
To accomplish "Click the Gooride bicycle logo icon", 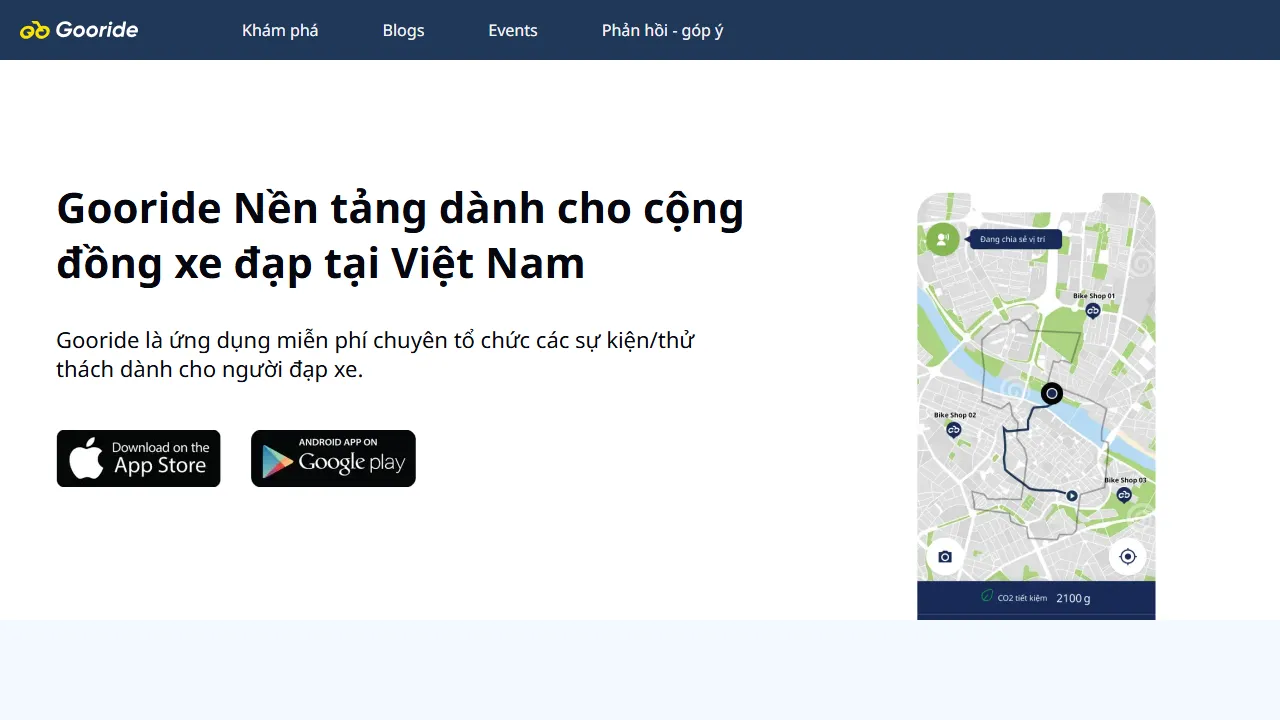I will pyautogui.click(x=34, y=29).
